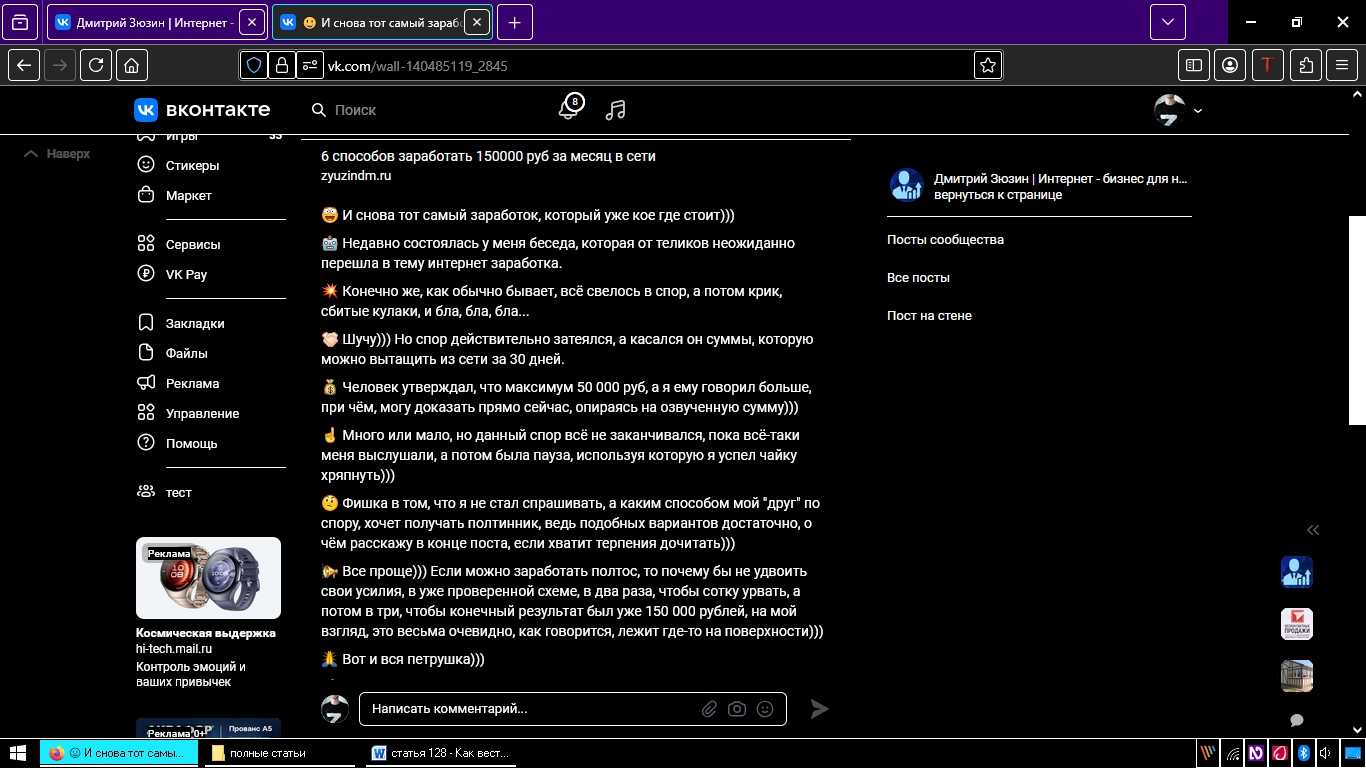This screenshot has width=1366, height=768.
Task: Open the VK music player icon
Action: [616, 110]
